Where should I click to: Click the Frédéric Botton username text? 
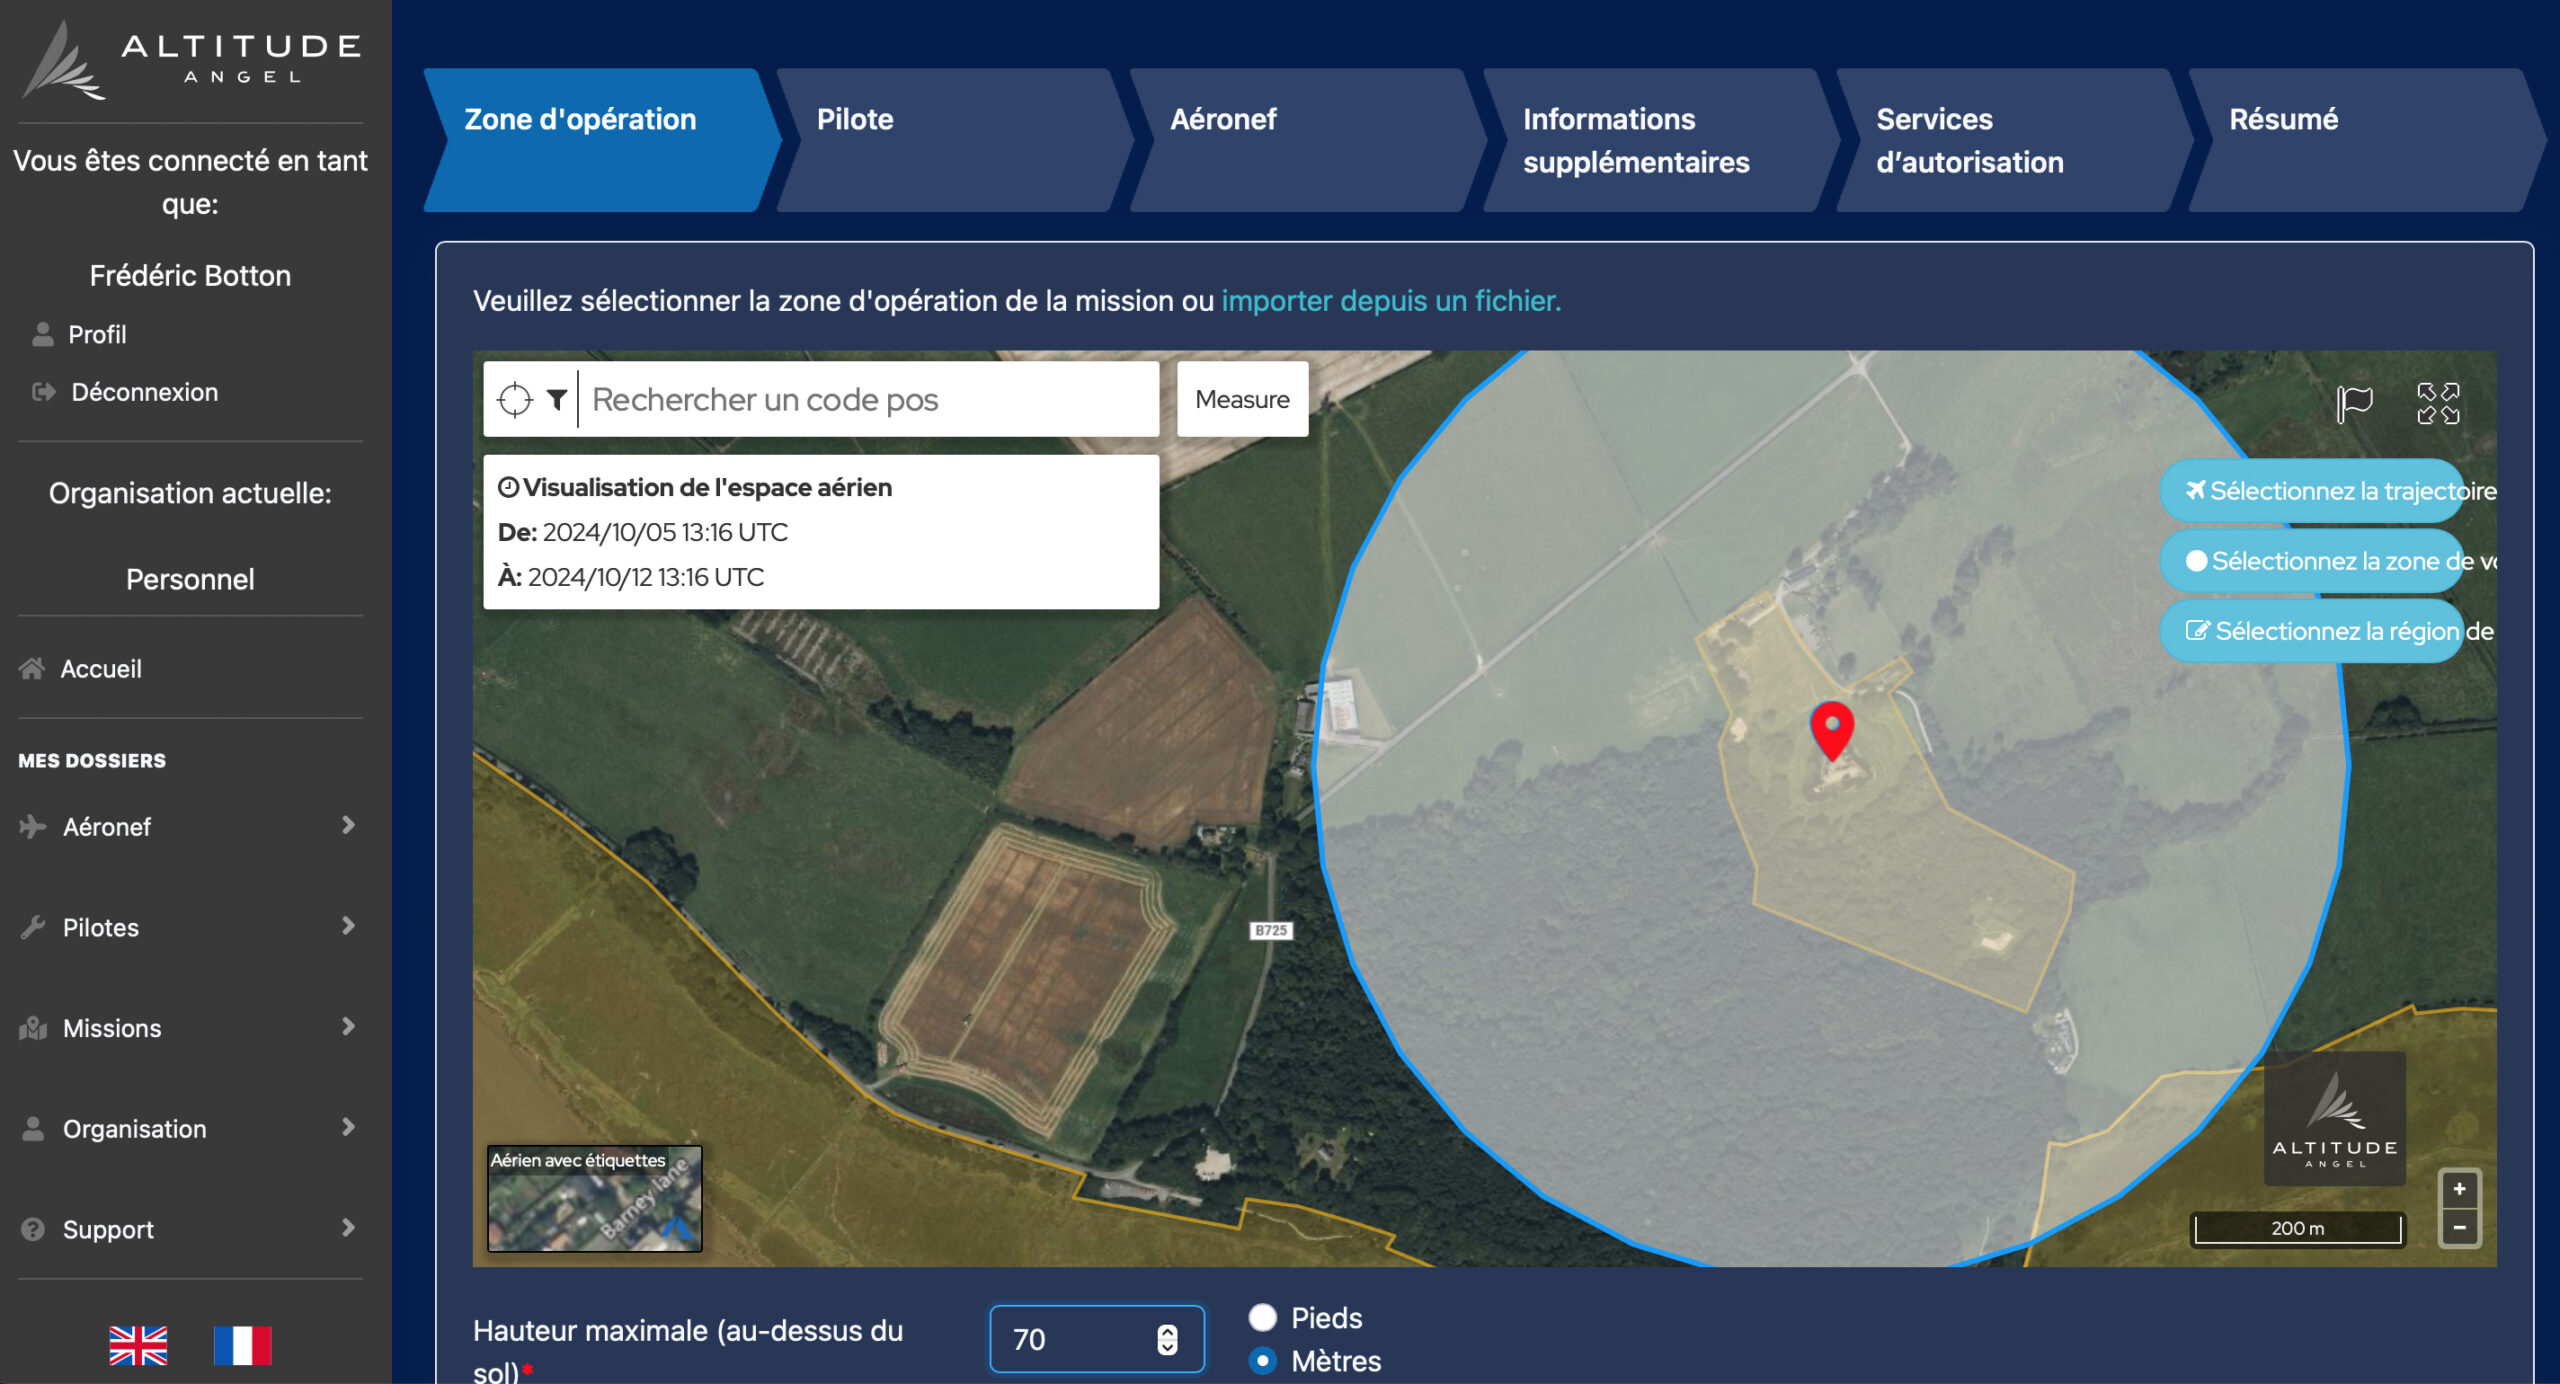[x=190, y=275]
